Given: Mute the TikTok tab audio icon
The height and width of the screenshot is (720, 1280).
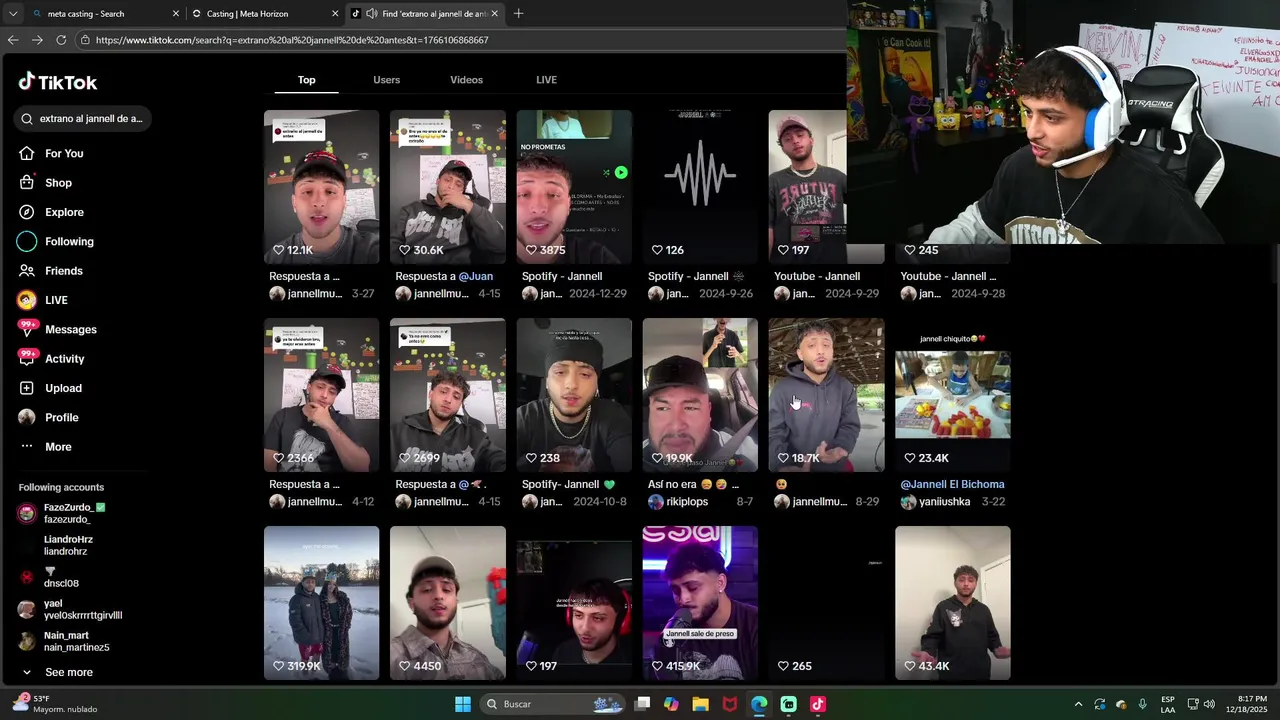Looking at the screenshot, I should (x=372, y=14).
